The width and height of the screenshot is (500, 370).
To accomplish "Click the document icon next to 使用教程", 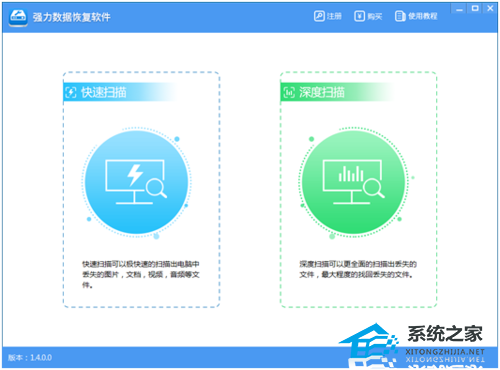I will (x=399, y=16).
